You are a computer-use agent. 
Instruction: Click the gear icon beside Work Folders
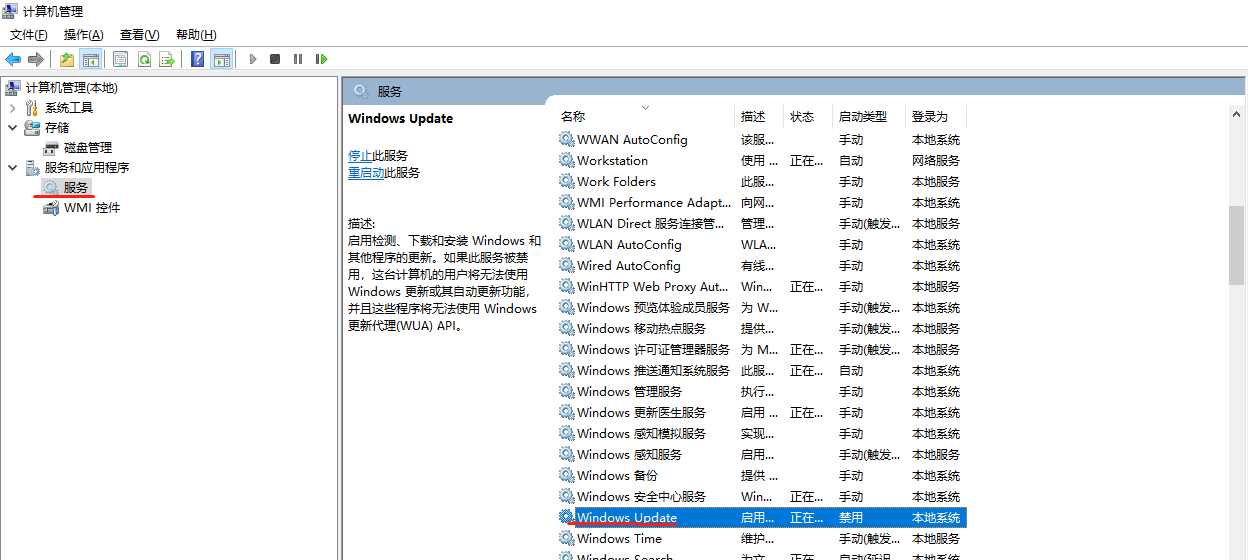pyautogui.click(x=567, y=181)
